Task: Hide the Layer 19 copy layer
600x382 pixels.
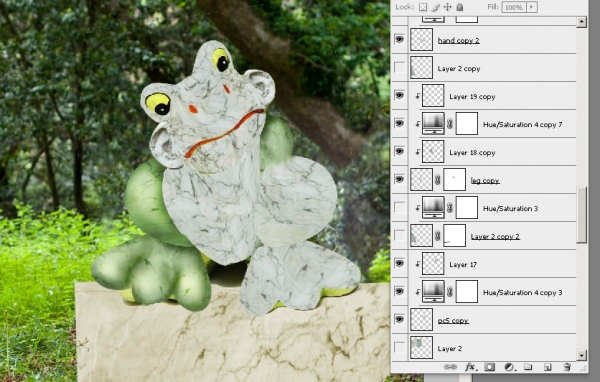Action: [399, 95]
